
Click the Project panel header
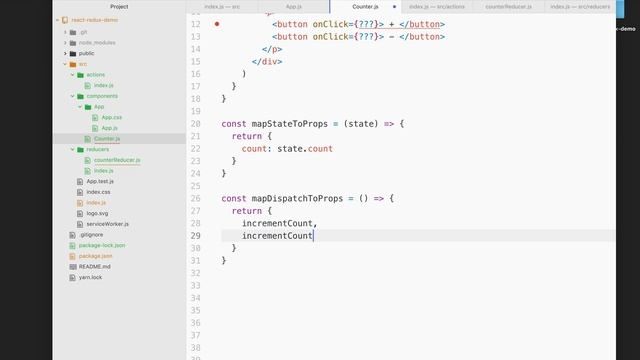119,7
